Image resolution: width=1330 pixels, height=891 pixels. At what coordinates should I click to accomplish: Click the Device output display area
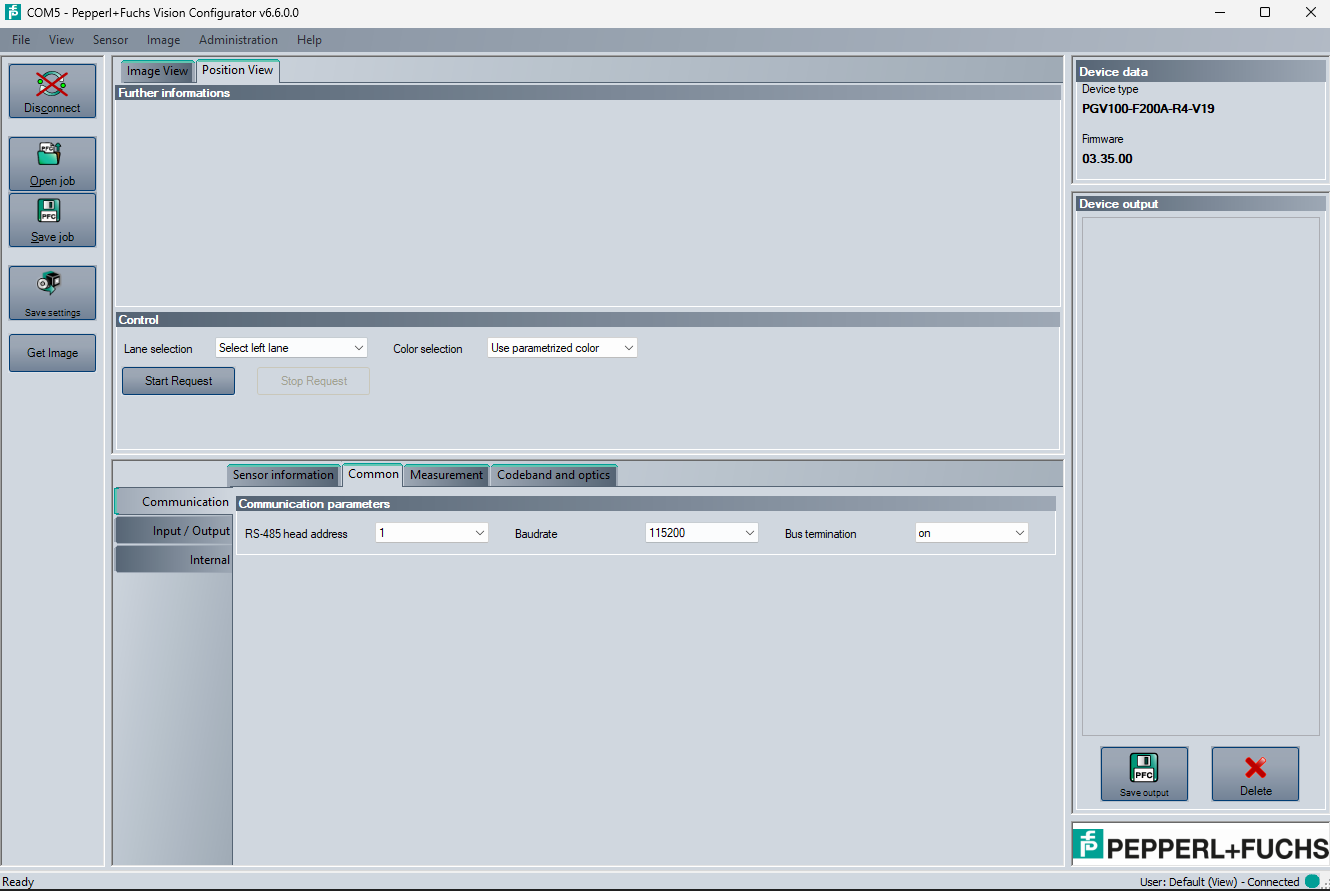tap(1200, 476)
